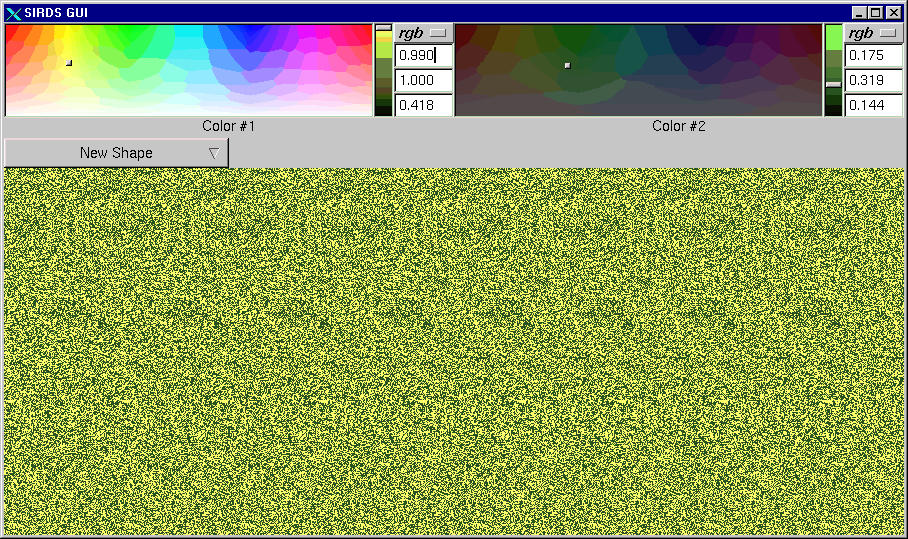
Task: Click Color #1 blue value field 0.418
Action: (424, 105)
